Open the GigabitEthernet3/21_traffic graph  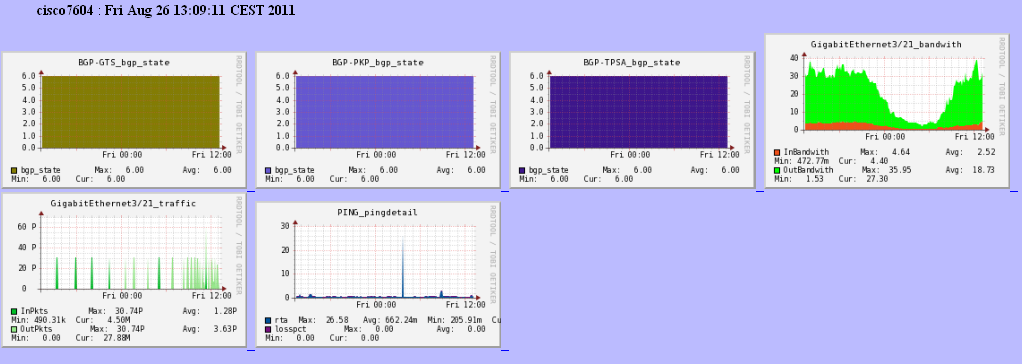[x=124, y=269]
